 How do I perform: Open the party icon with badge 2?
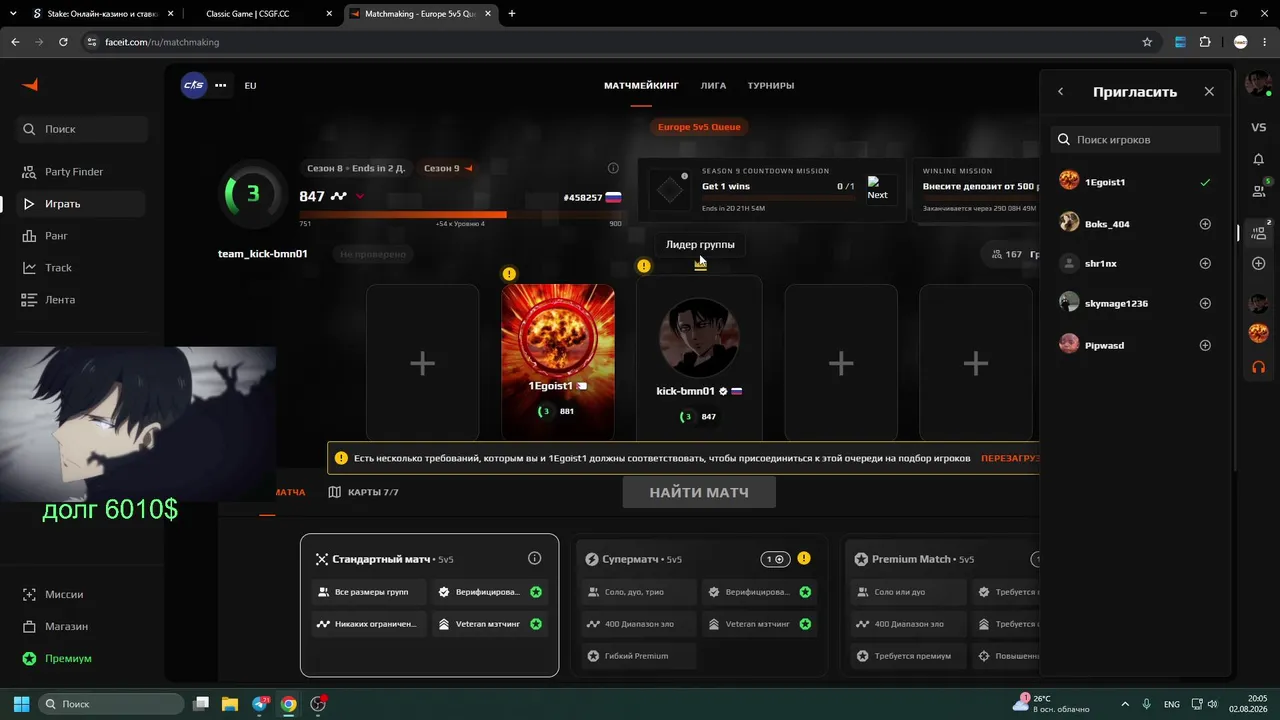tap(1258, 233)
